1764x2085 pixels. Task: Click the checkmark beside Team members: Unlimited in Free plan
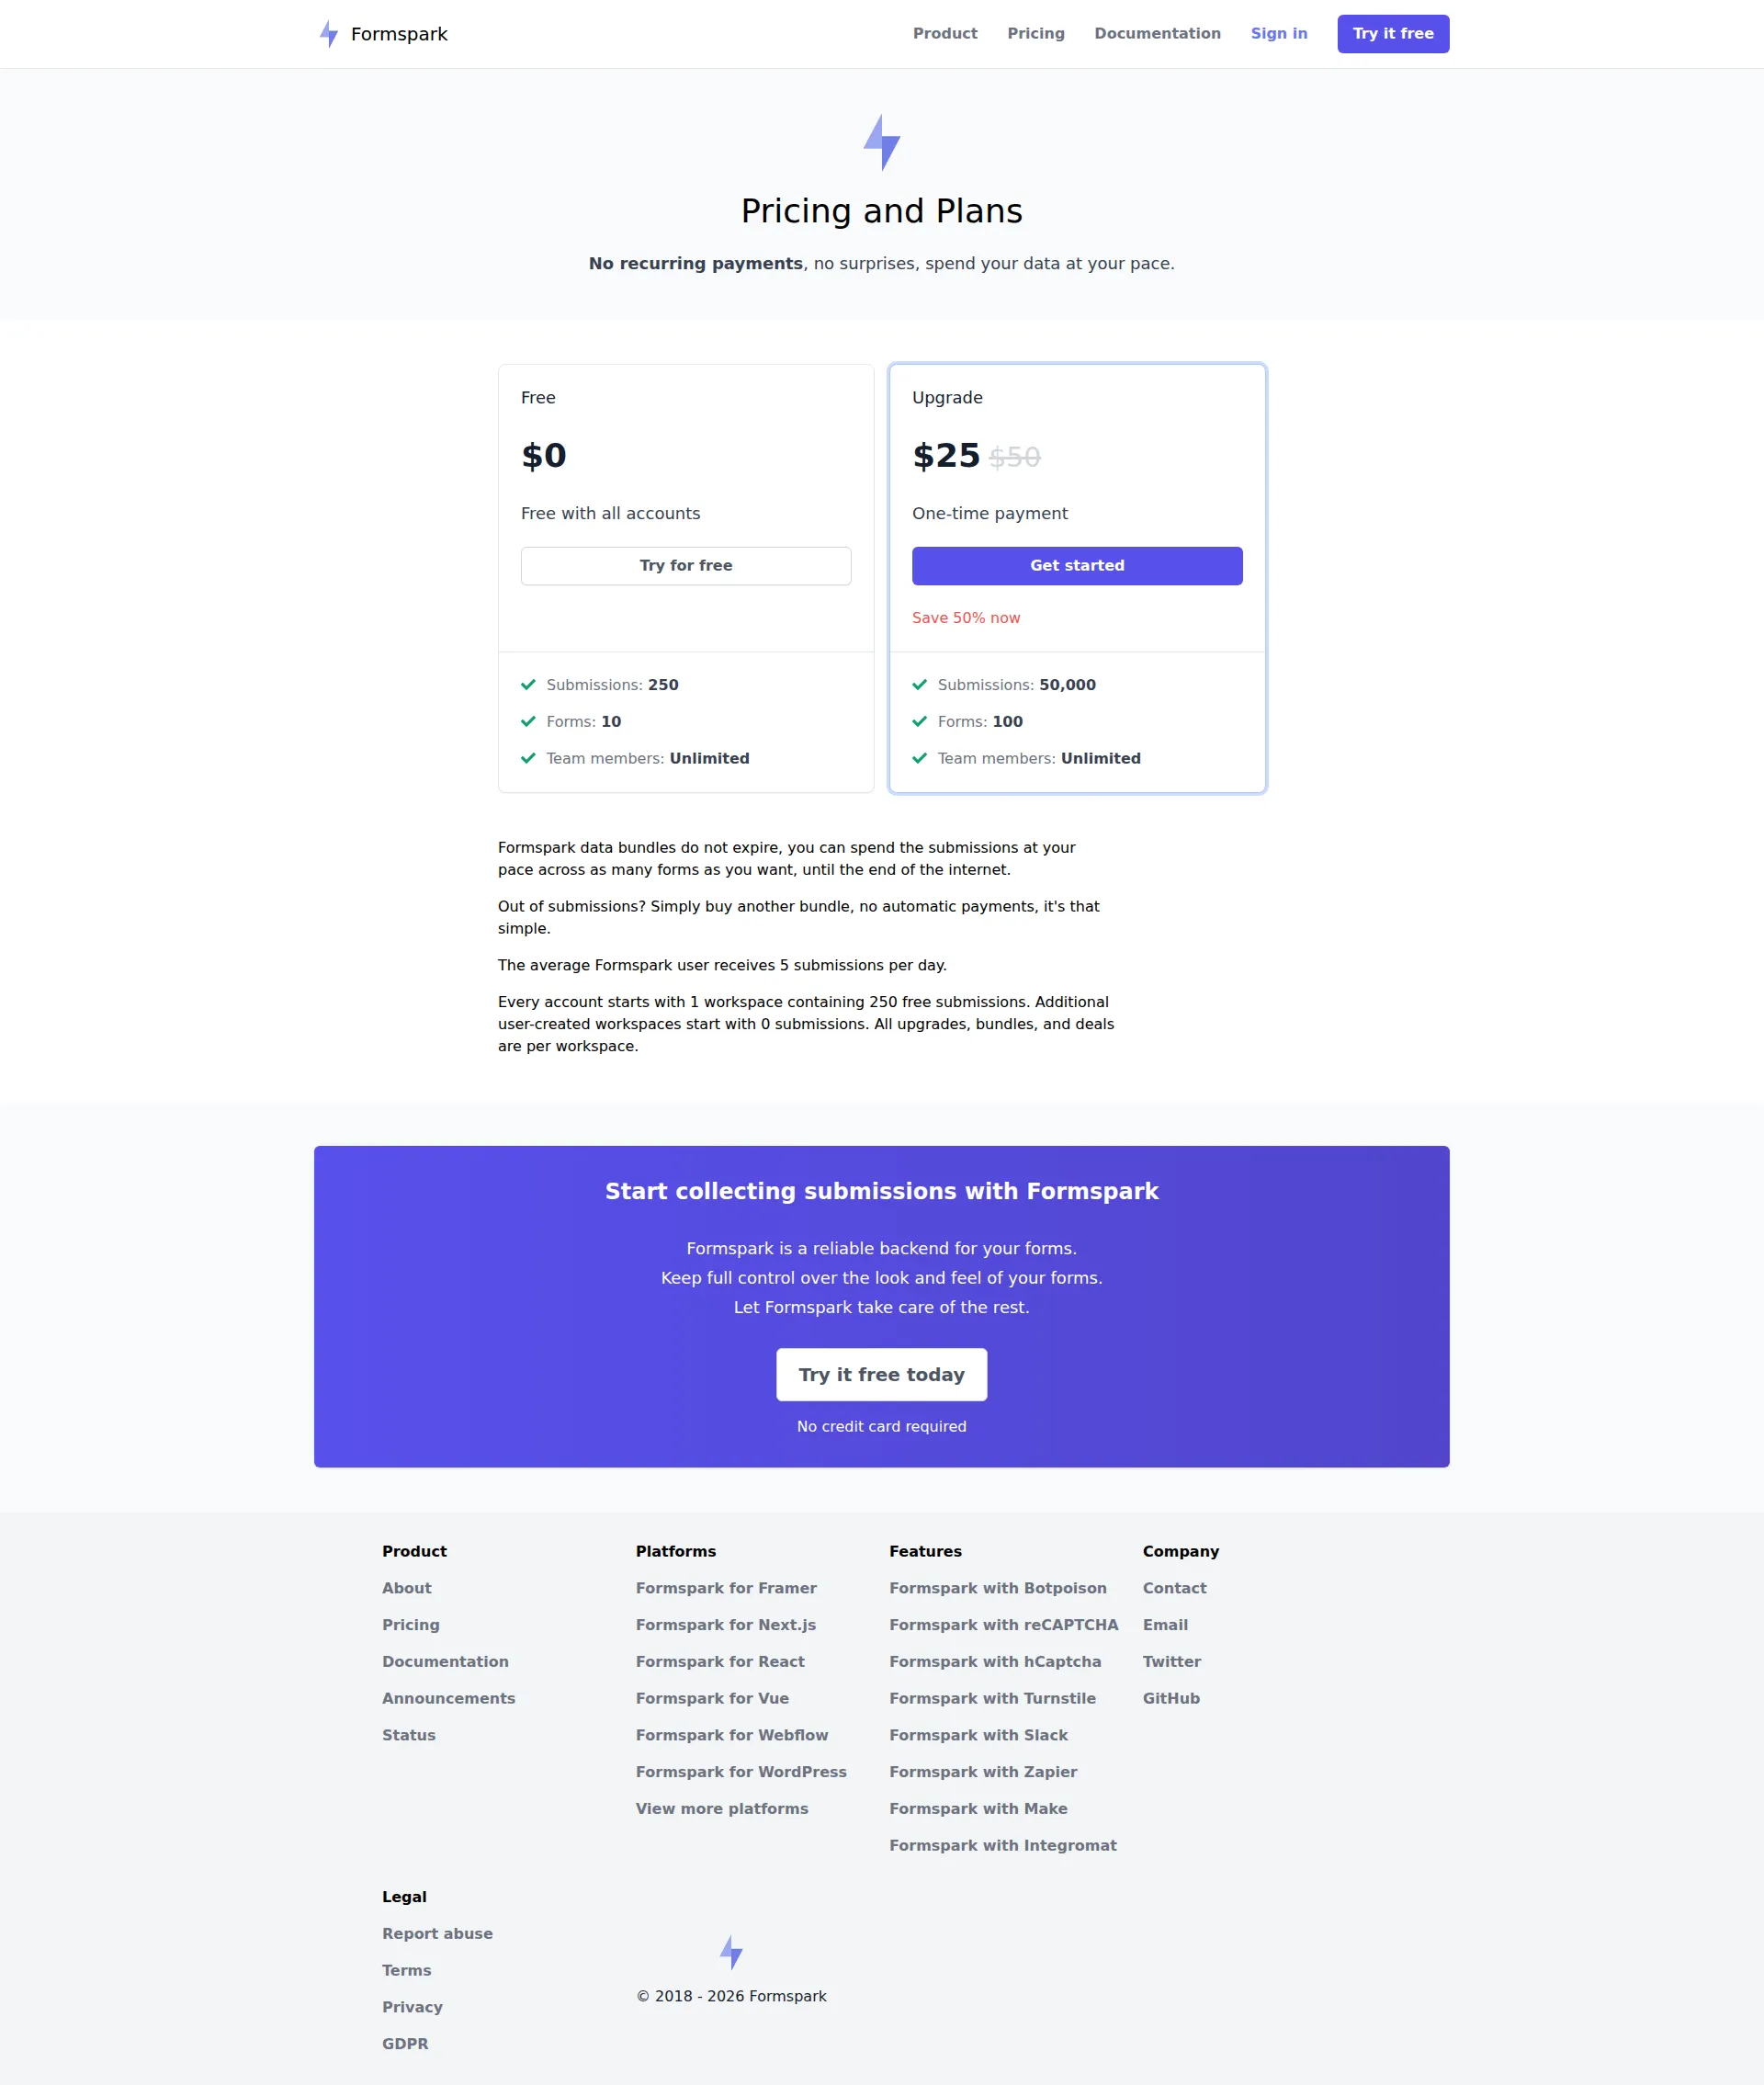tap(528, 758)
